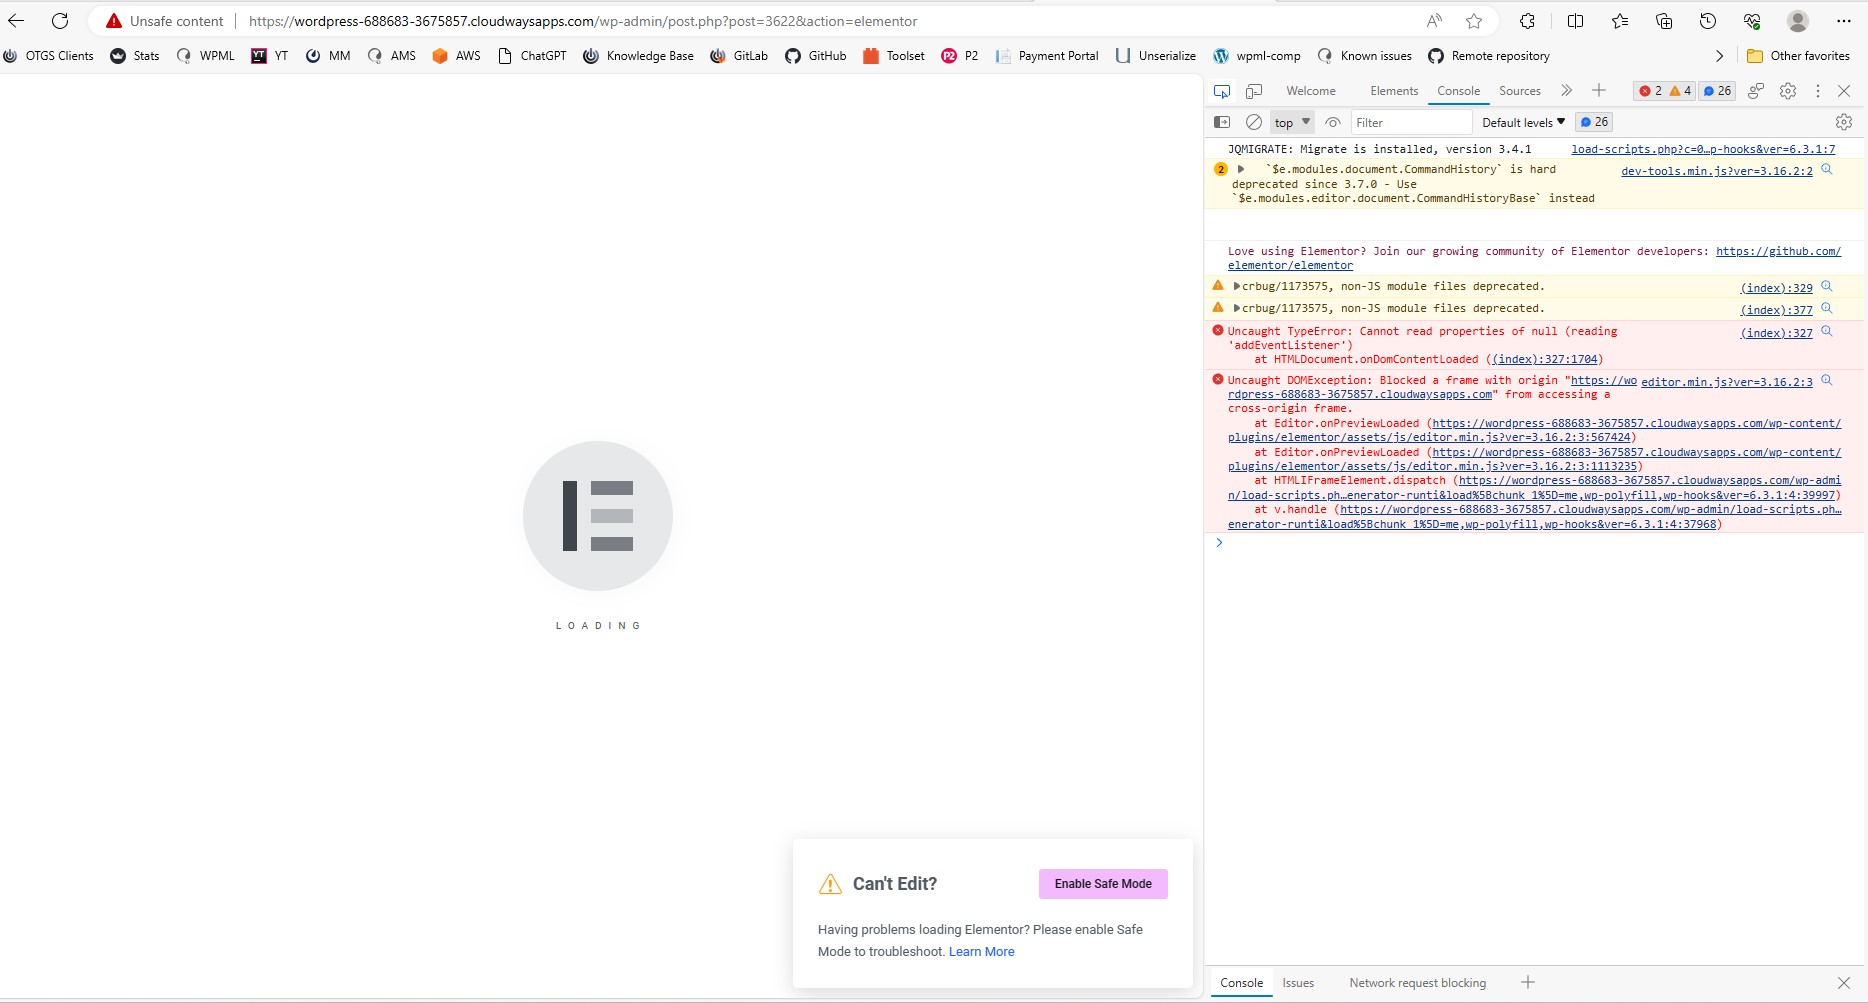Click the console input prompt
This screenshot has width=1868, height=1003.
coord(1535,543)
